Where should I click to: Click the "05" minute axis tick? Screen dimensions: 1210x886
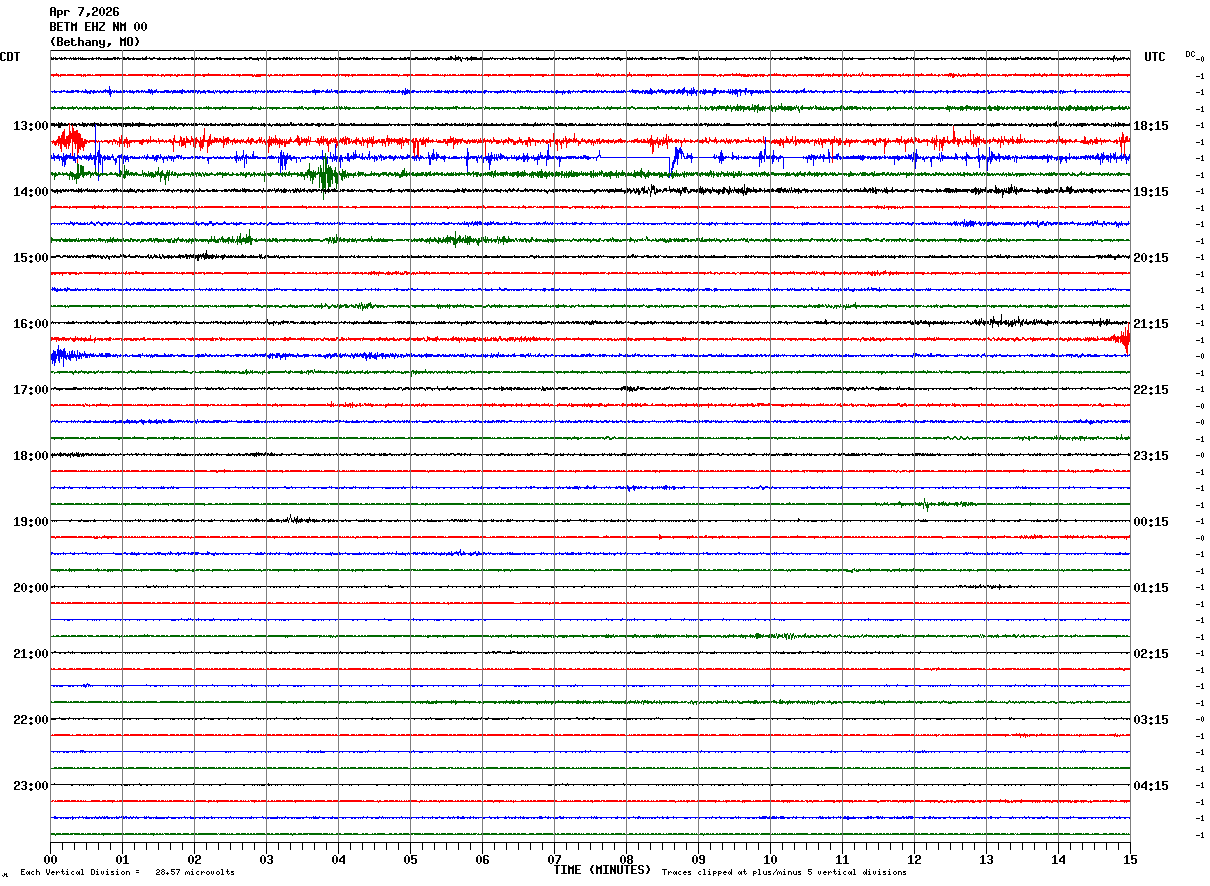410,859
